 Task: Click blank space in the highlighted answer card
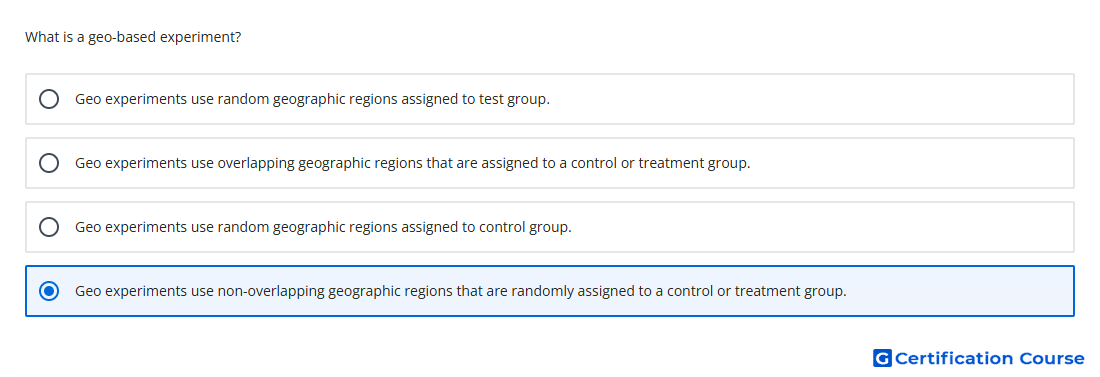click(961, 291)
